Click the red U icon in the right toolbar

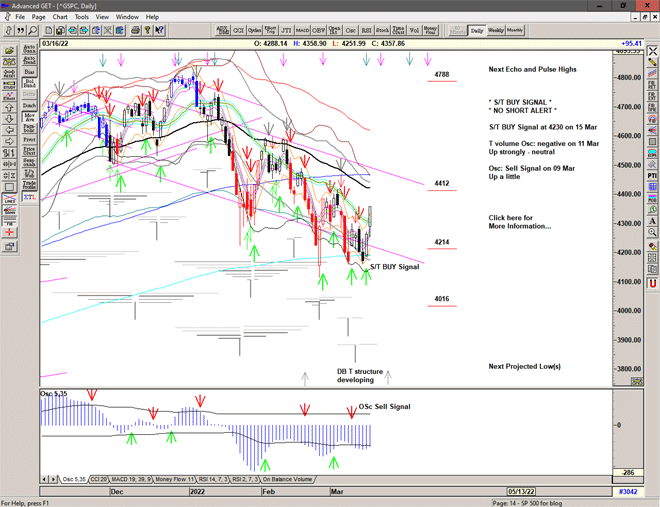652,283
